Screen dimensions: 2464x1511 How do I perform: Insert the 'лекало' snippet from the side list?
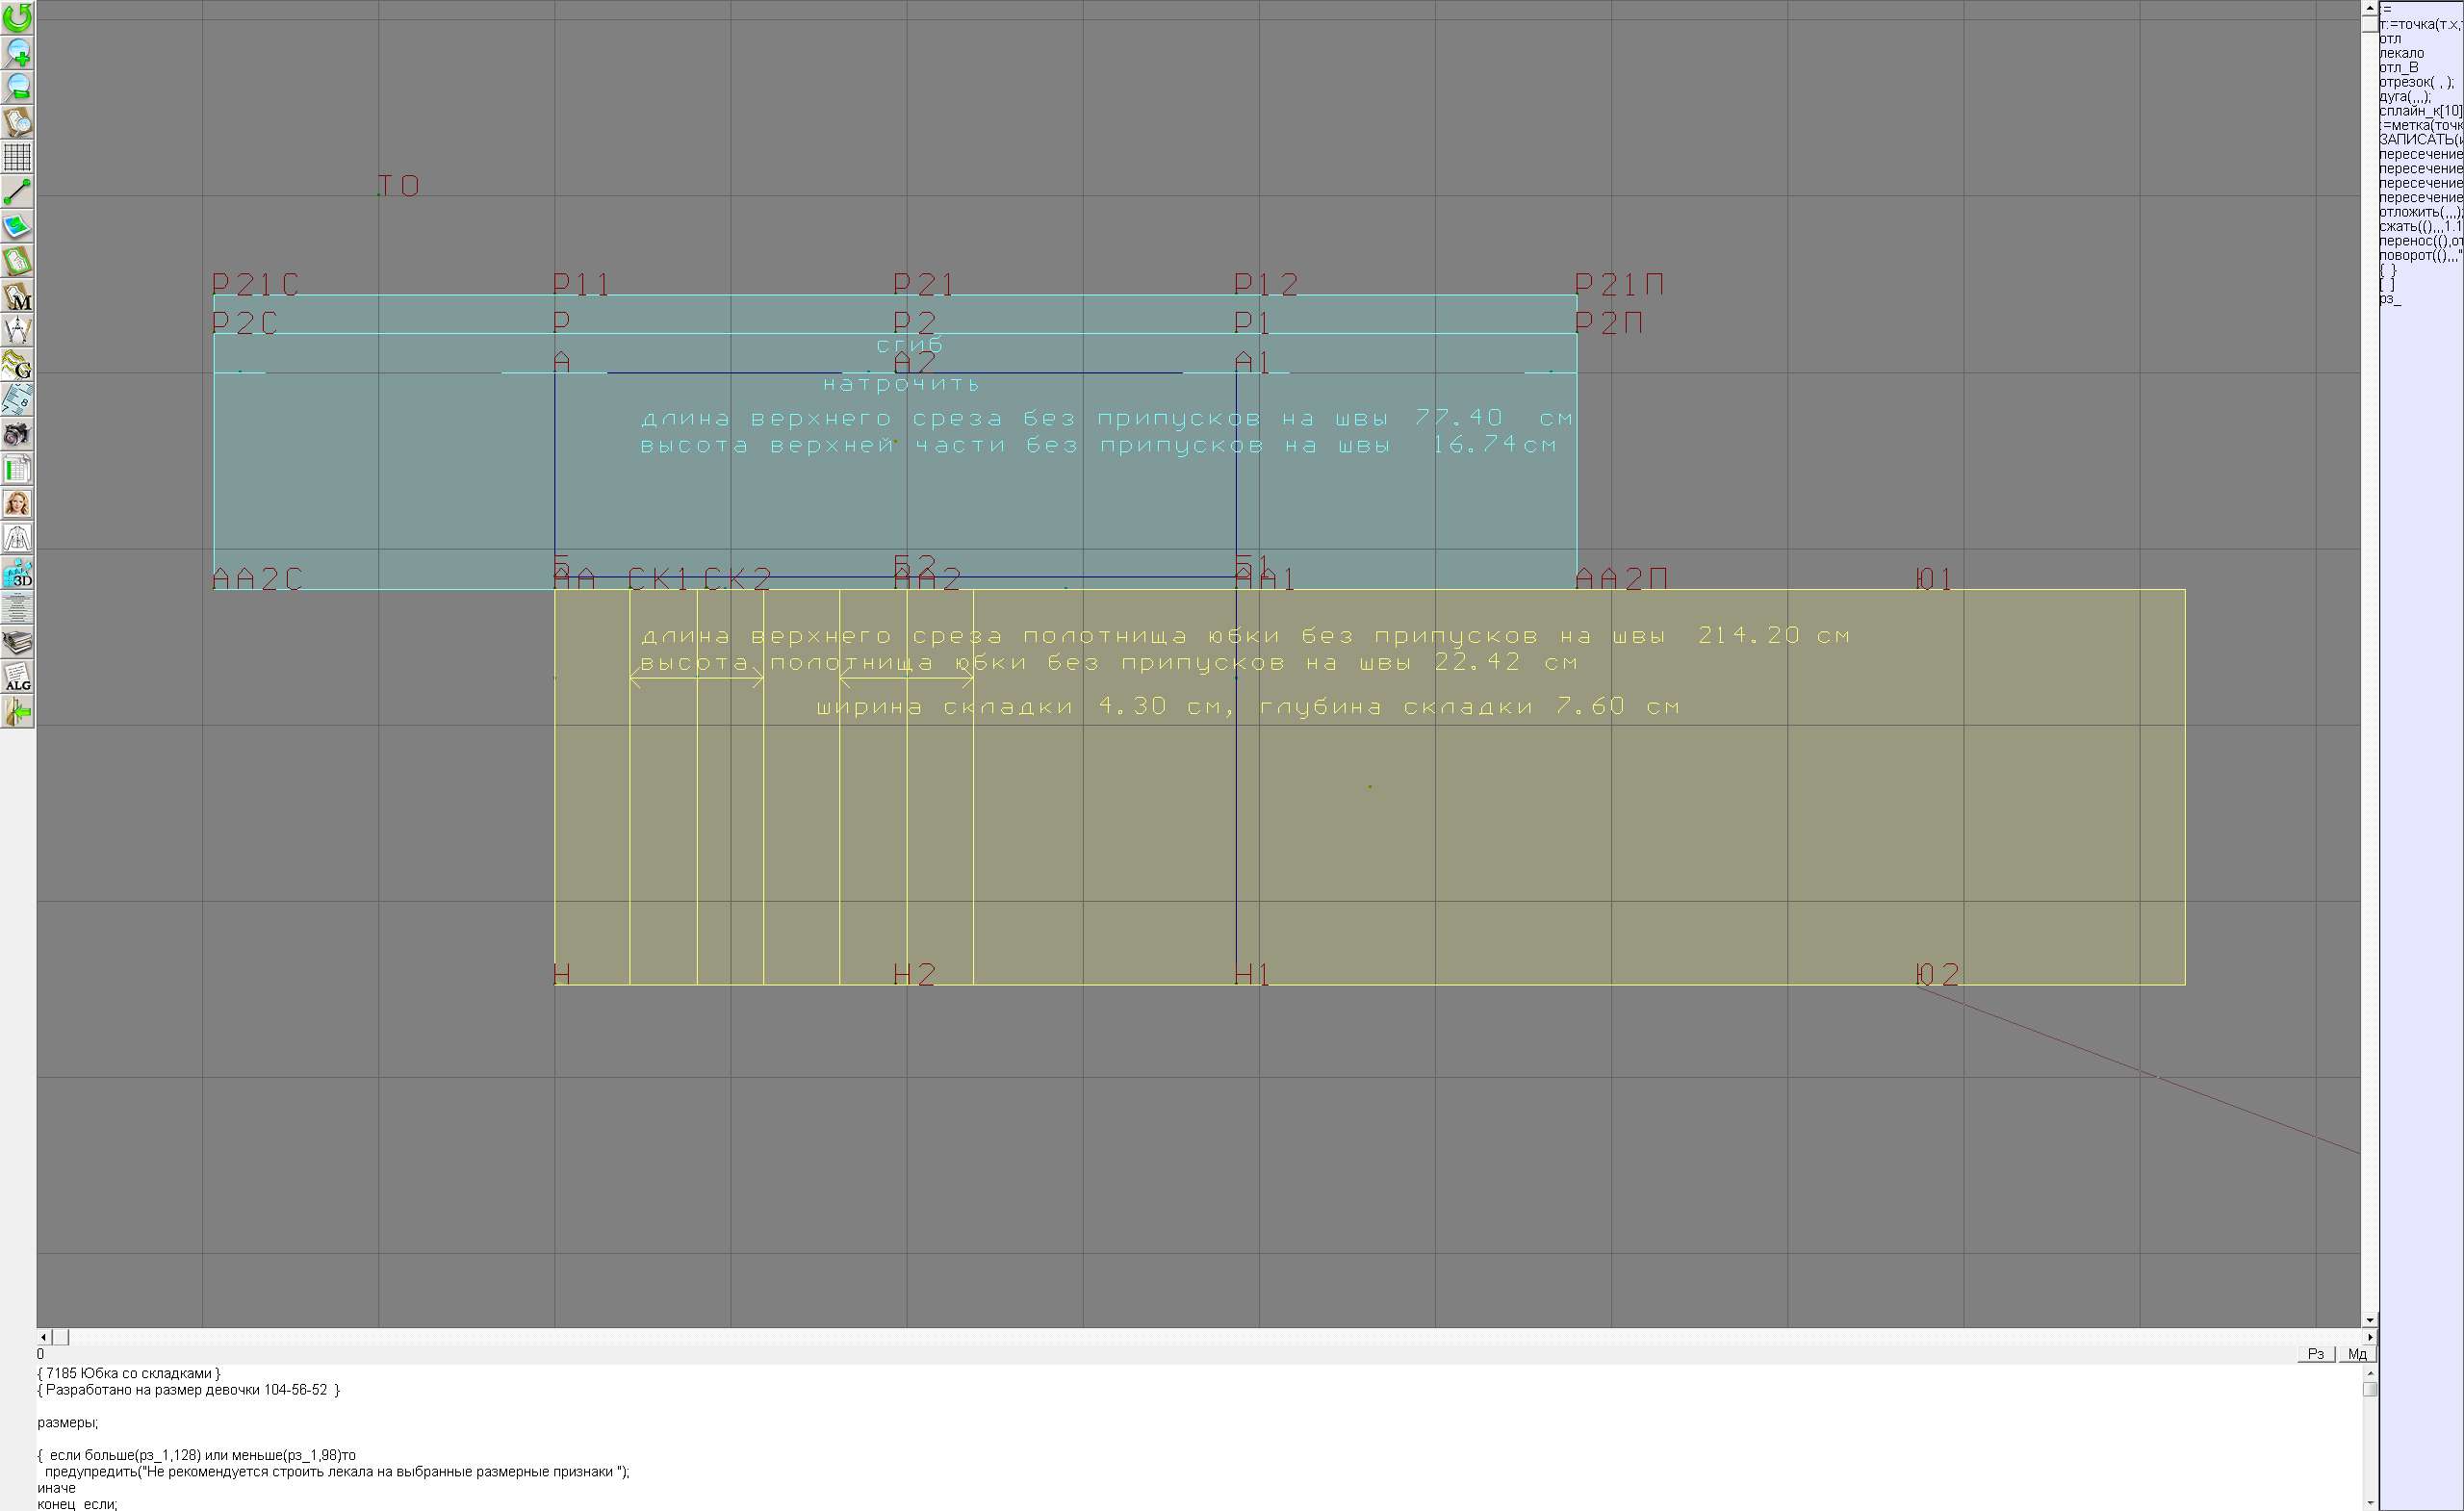coord(2401,53)
